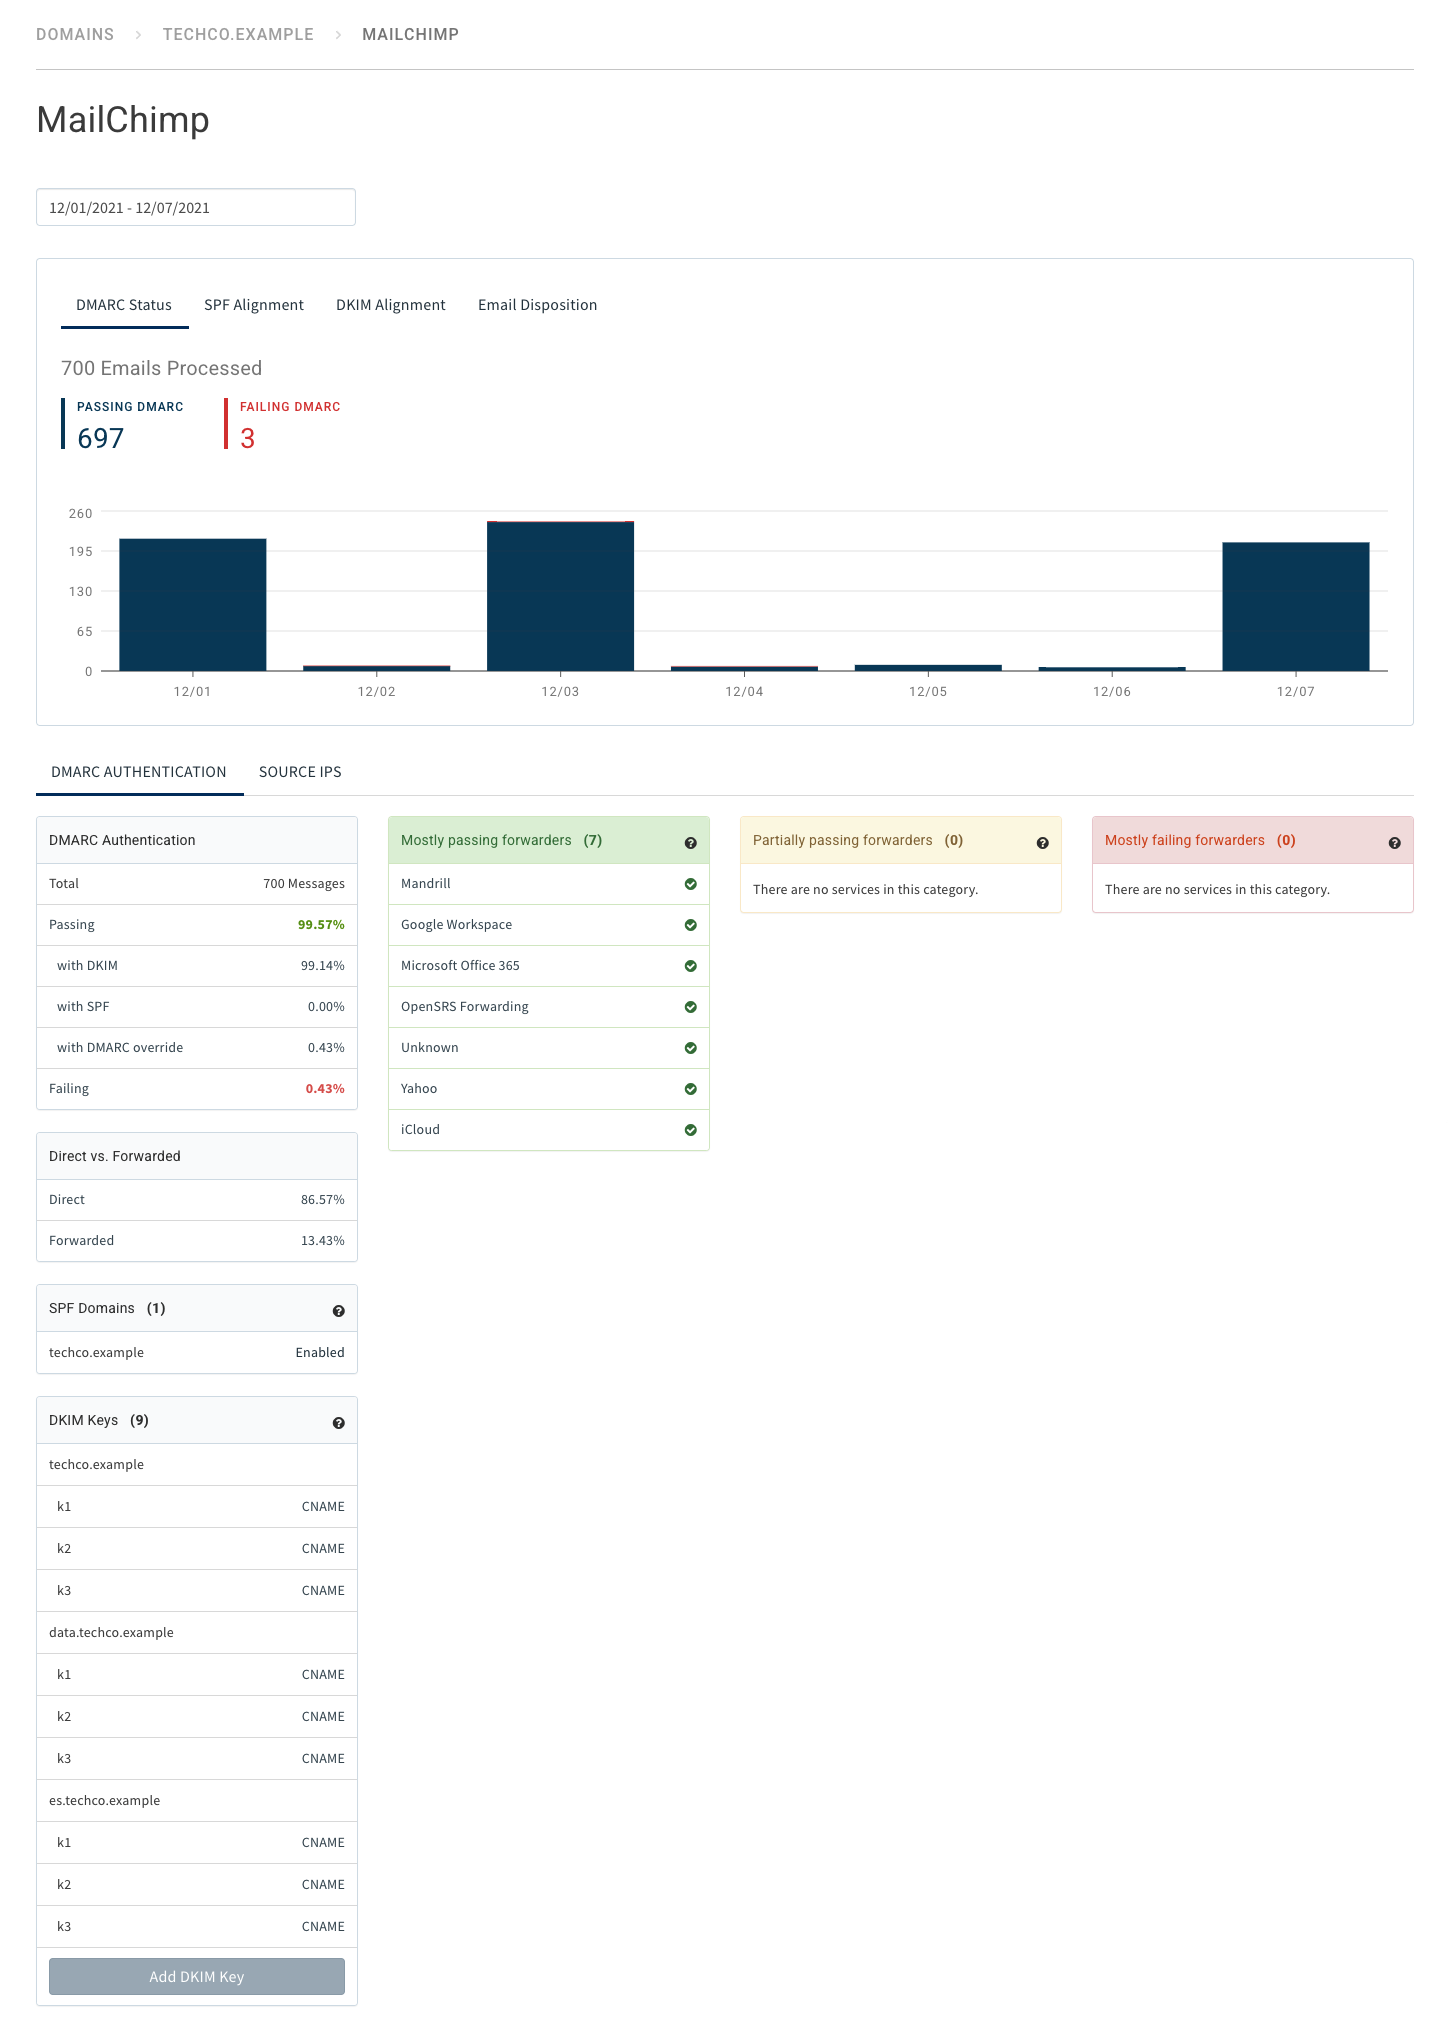Click the green check icon beside Mandrill
Screen dimensions: 1448x2023
tap(690, 884)
